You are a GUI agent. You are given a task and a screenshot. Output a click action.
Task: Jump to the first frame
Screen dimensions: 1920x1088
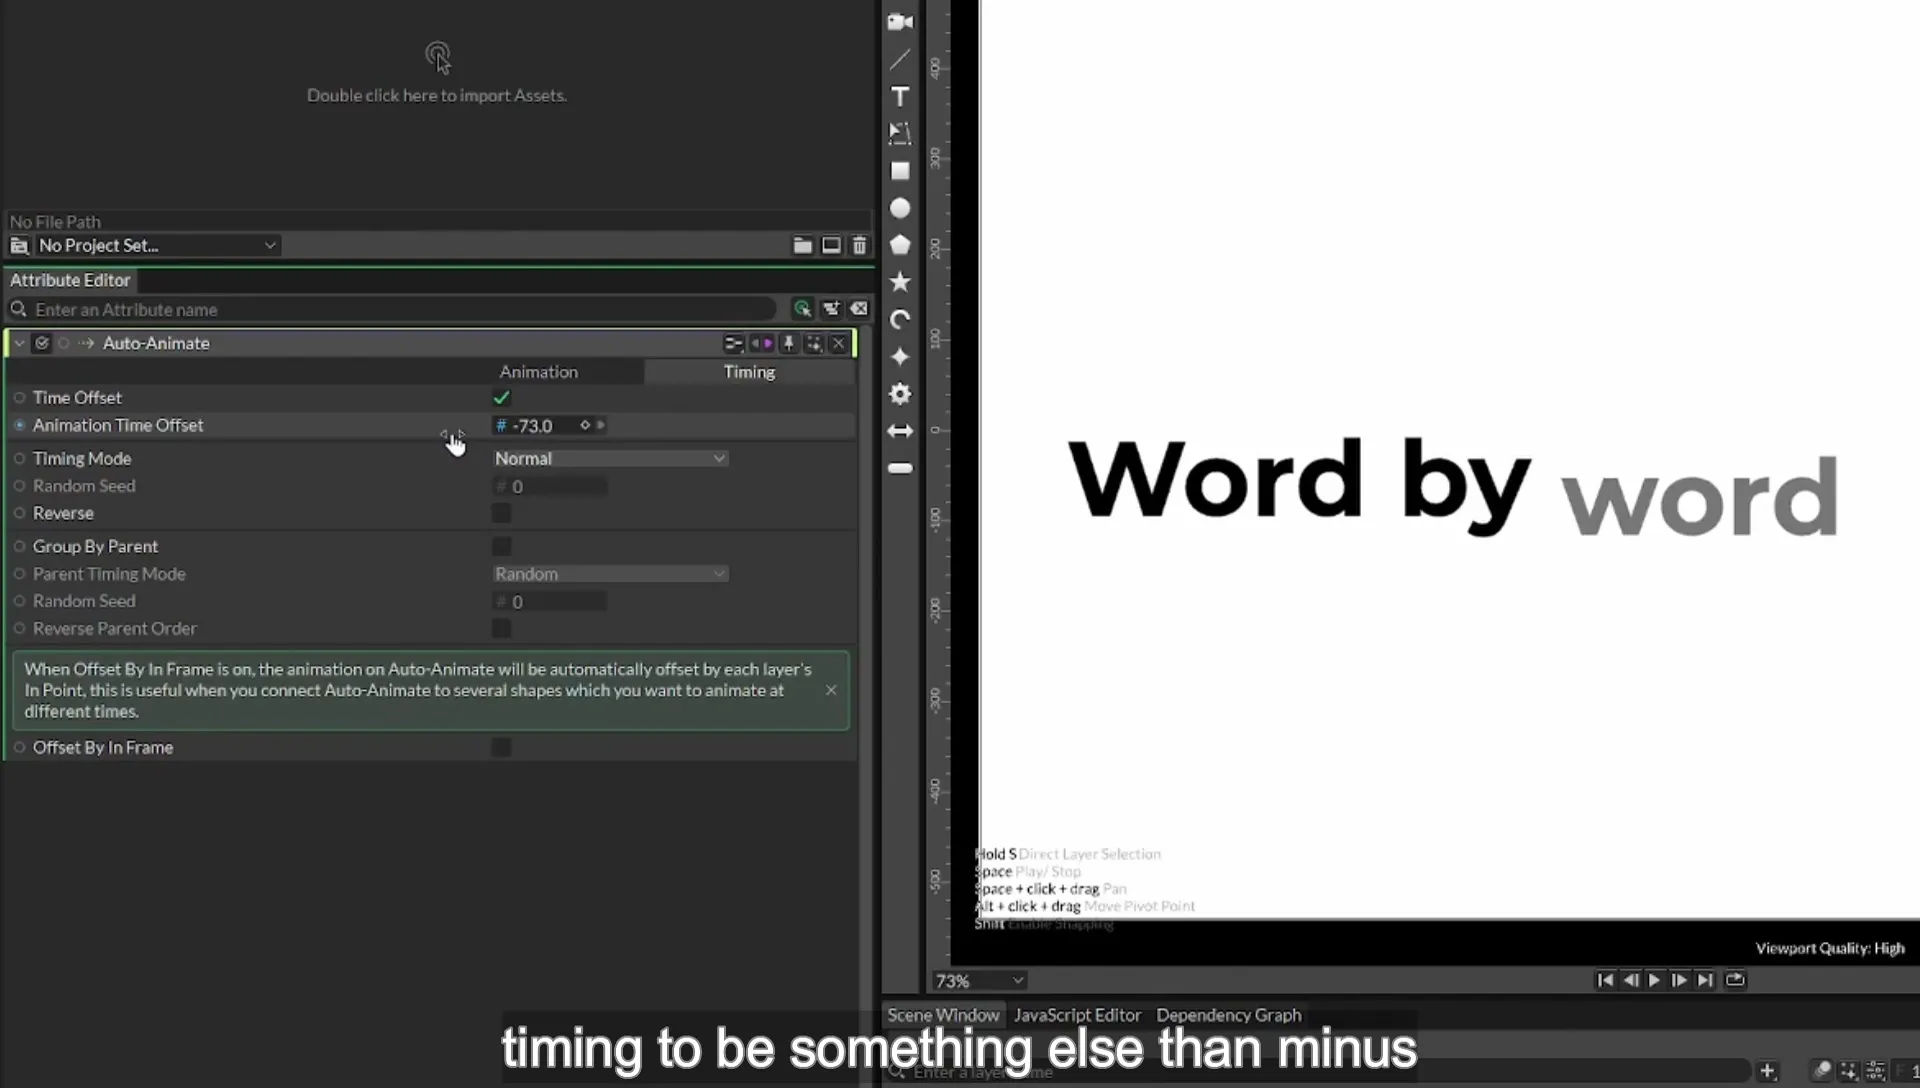tap(1605, 980)
